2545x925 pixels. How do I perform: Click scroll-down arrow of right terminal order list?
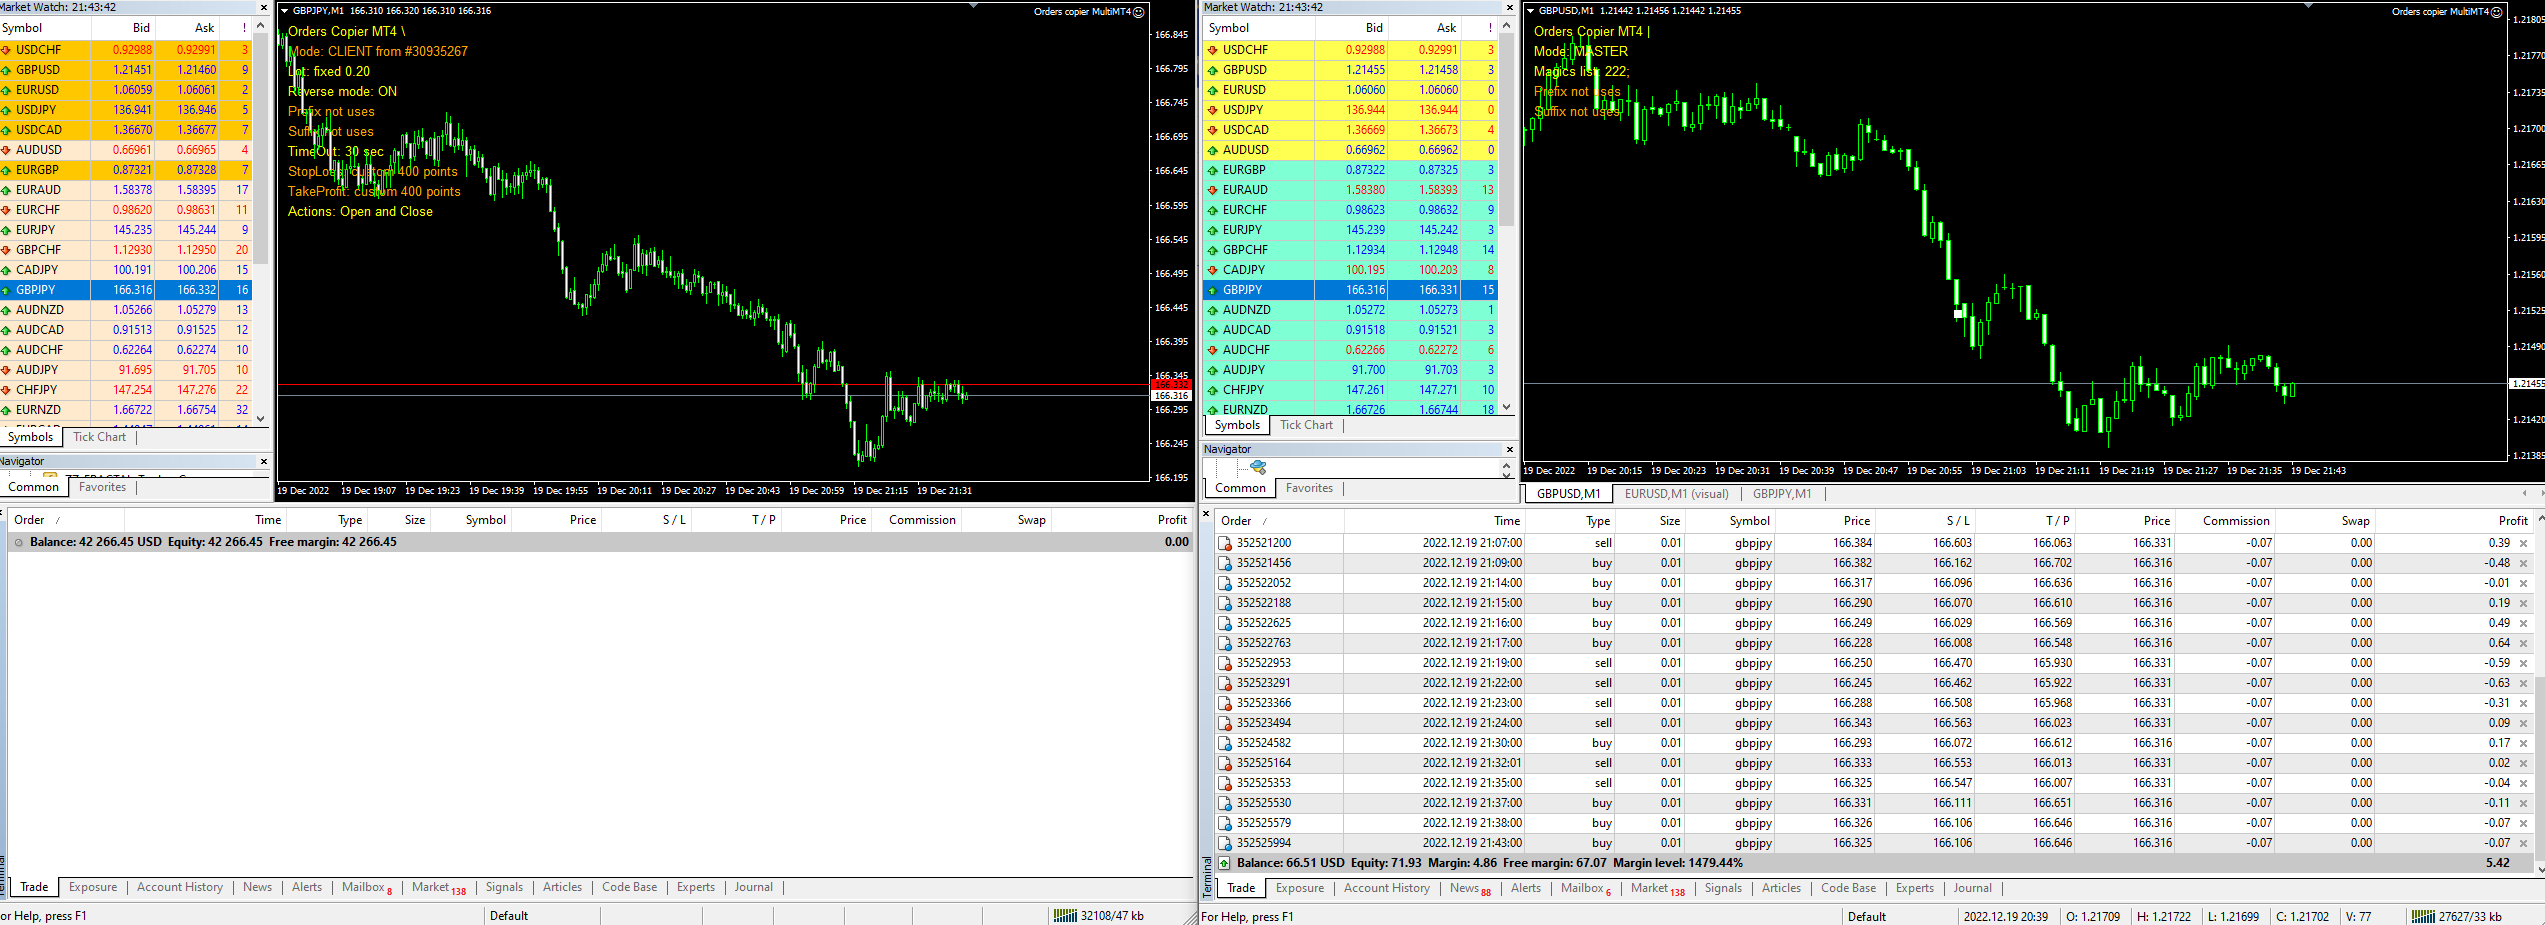point(2540,870)
